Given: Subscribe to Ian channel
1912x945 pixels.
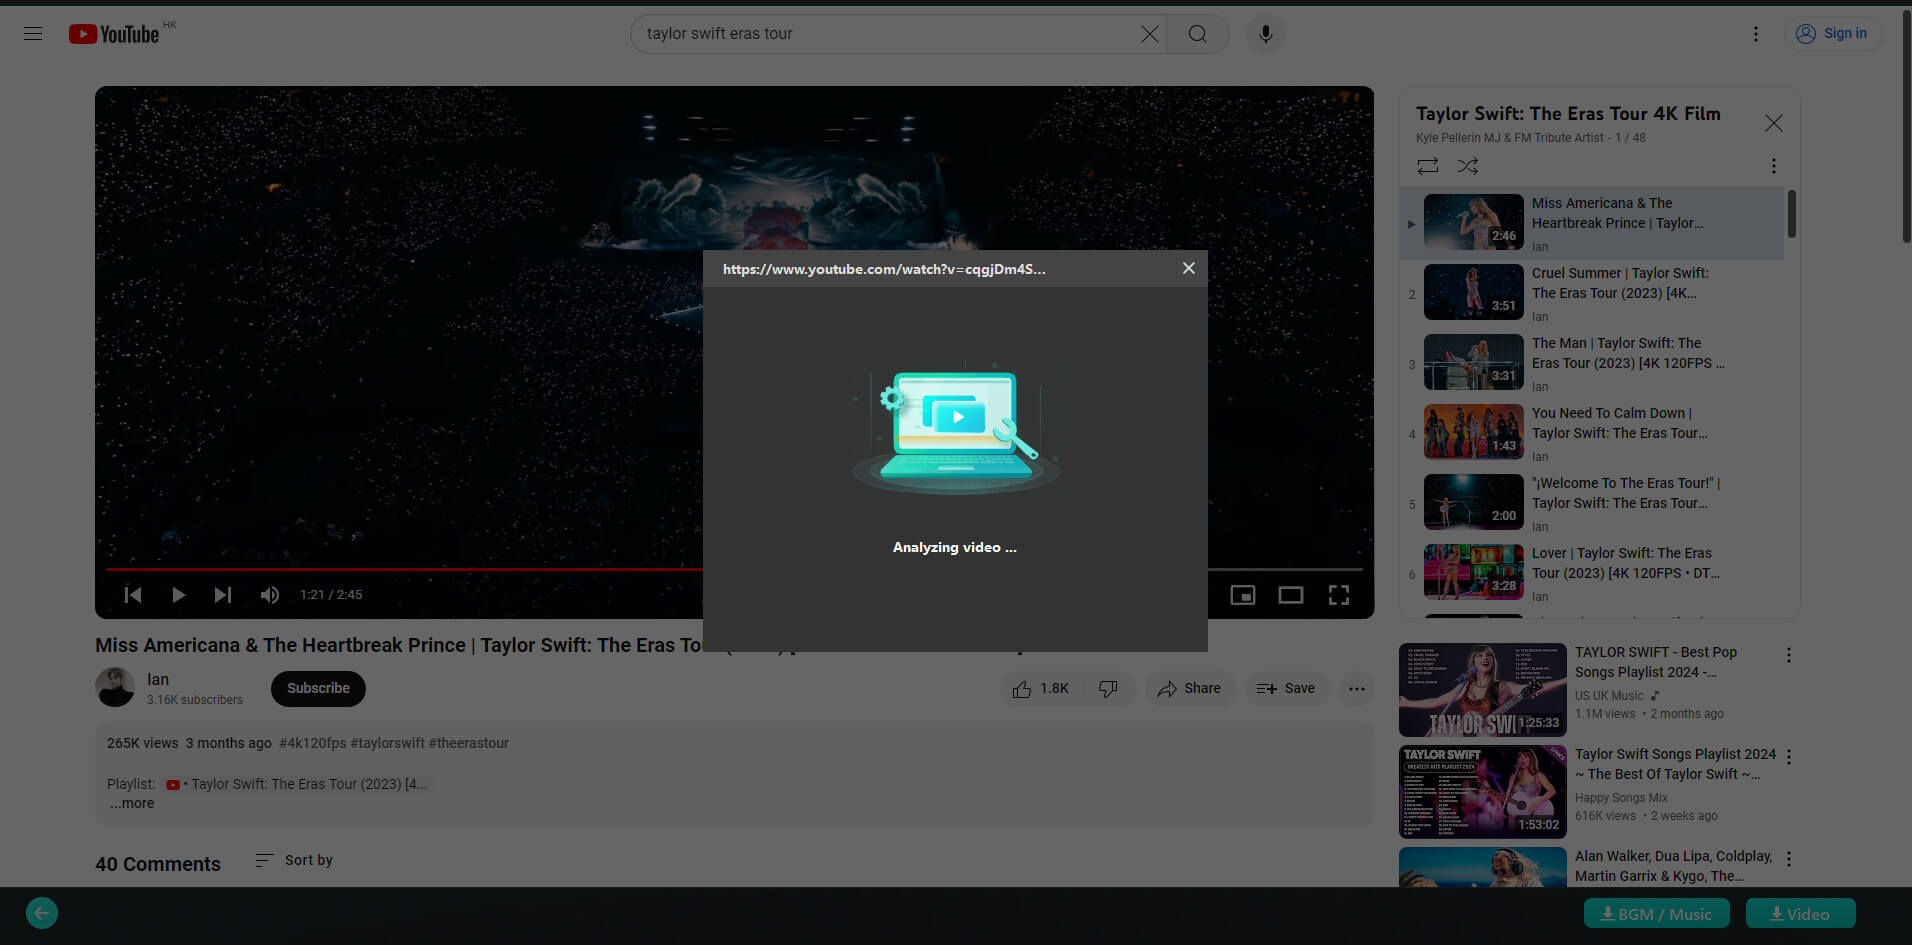Looking at the screenshot, I should click(318, 688).
